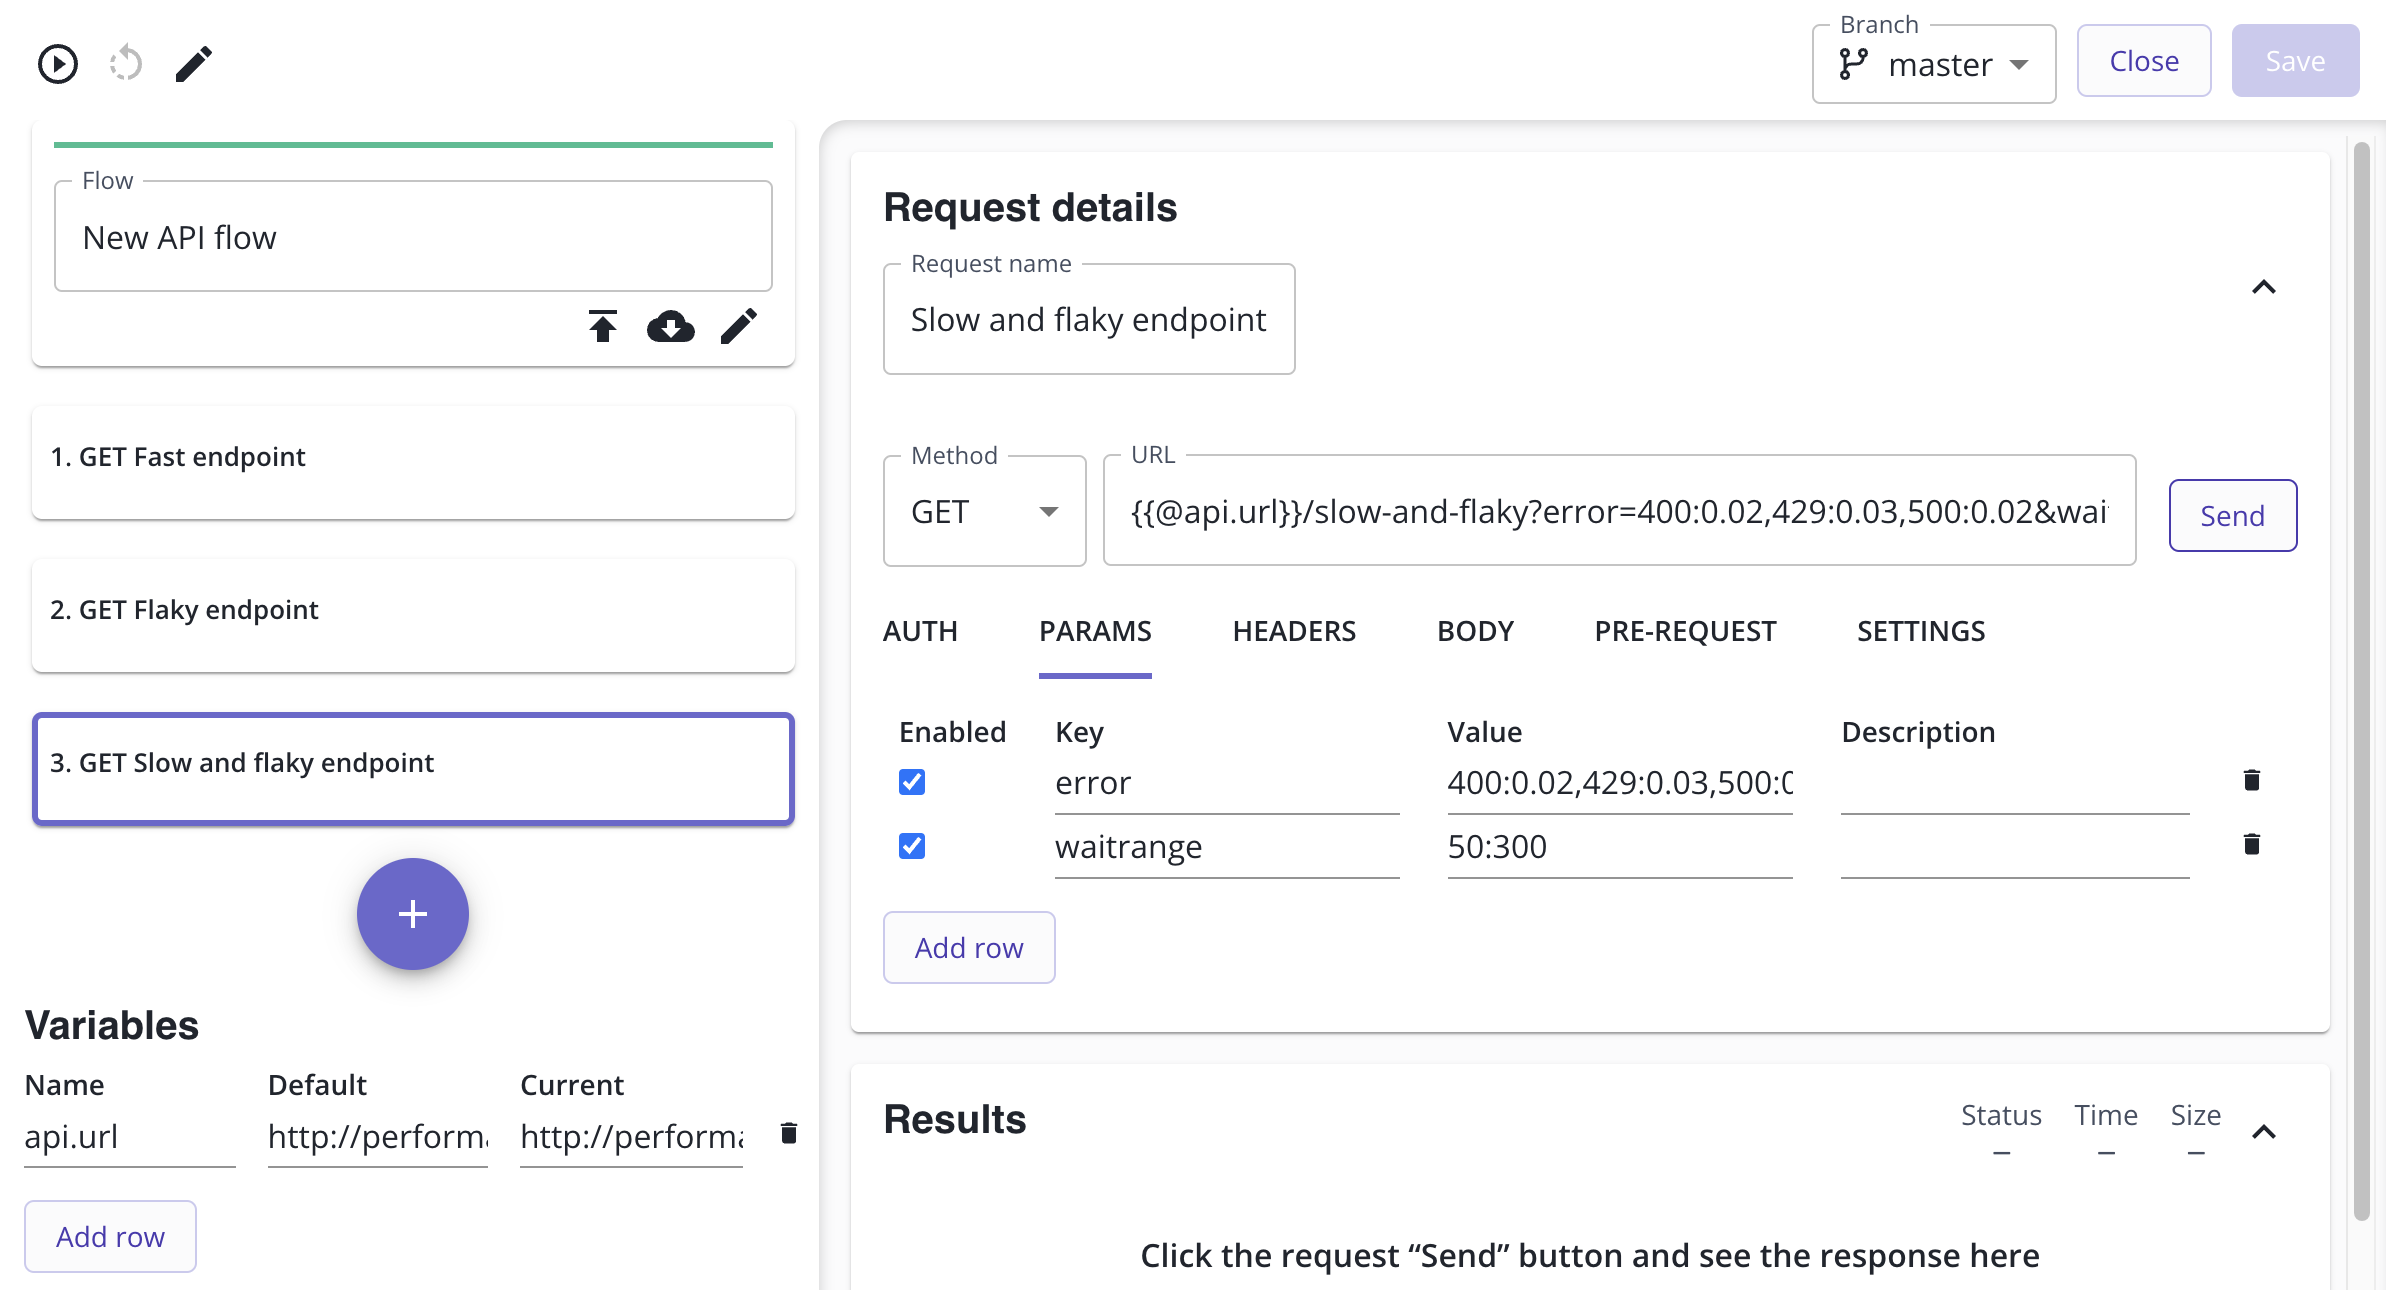Click the Send request button
Viewport: 2386px width, 1290px height.
[x=2232, y=516]
